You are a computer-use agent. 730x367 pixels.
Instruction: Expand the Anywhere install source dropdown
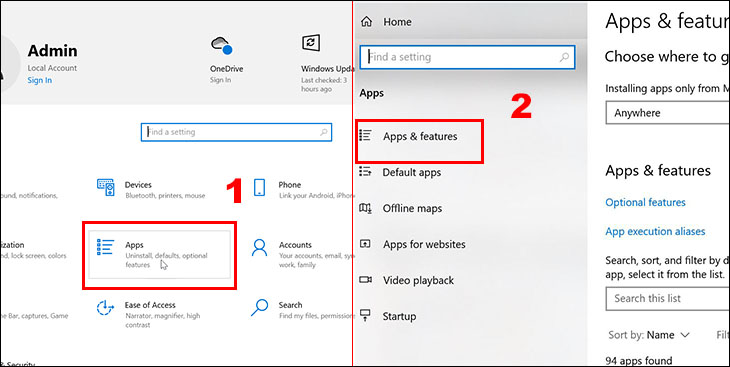pos(668,113)
